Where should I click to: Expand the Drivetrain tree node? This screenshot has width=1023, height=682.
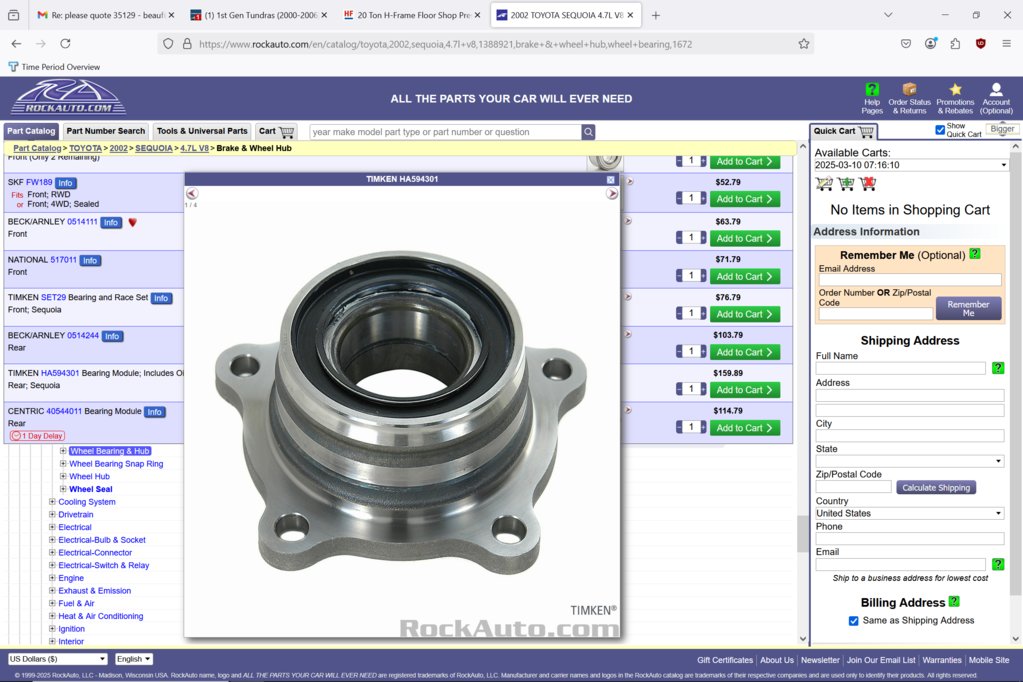pos(52,514)
